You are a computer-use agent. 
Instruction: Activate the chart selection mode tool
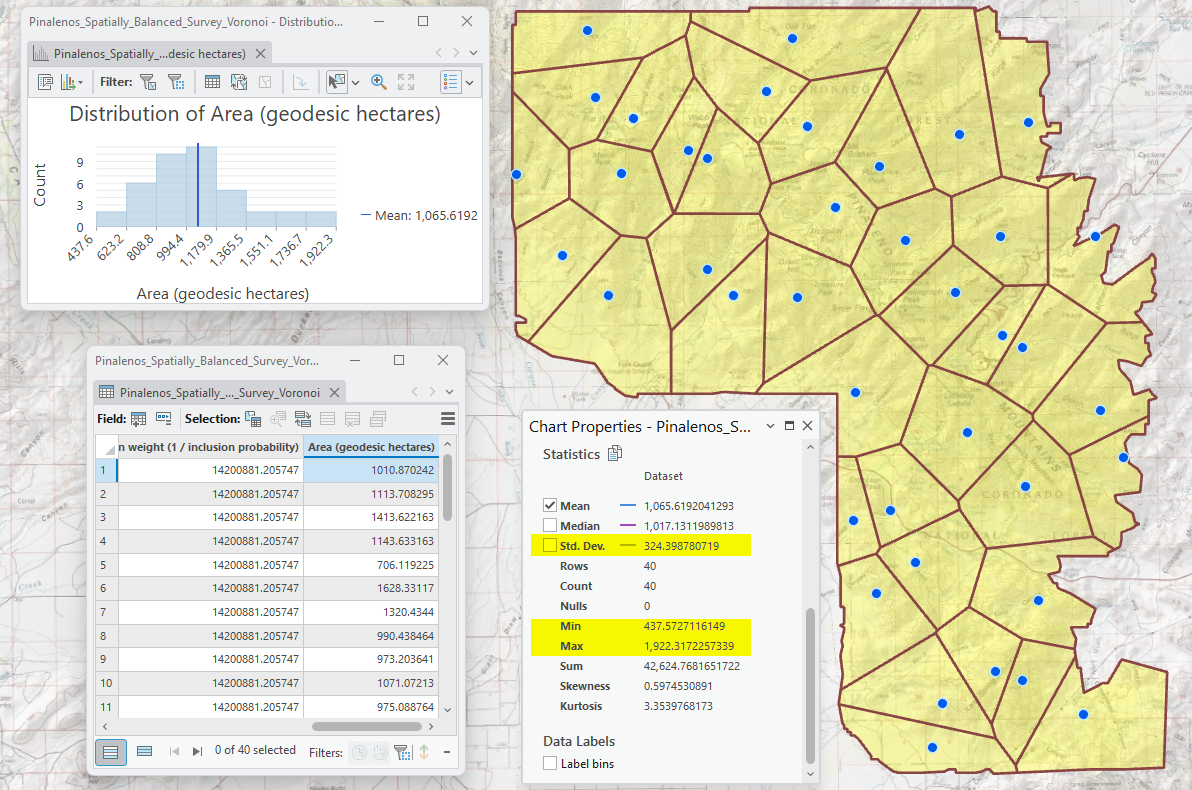336,82
